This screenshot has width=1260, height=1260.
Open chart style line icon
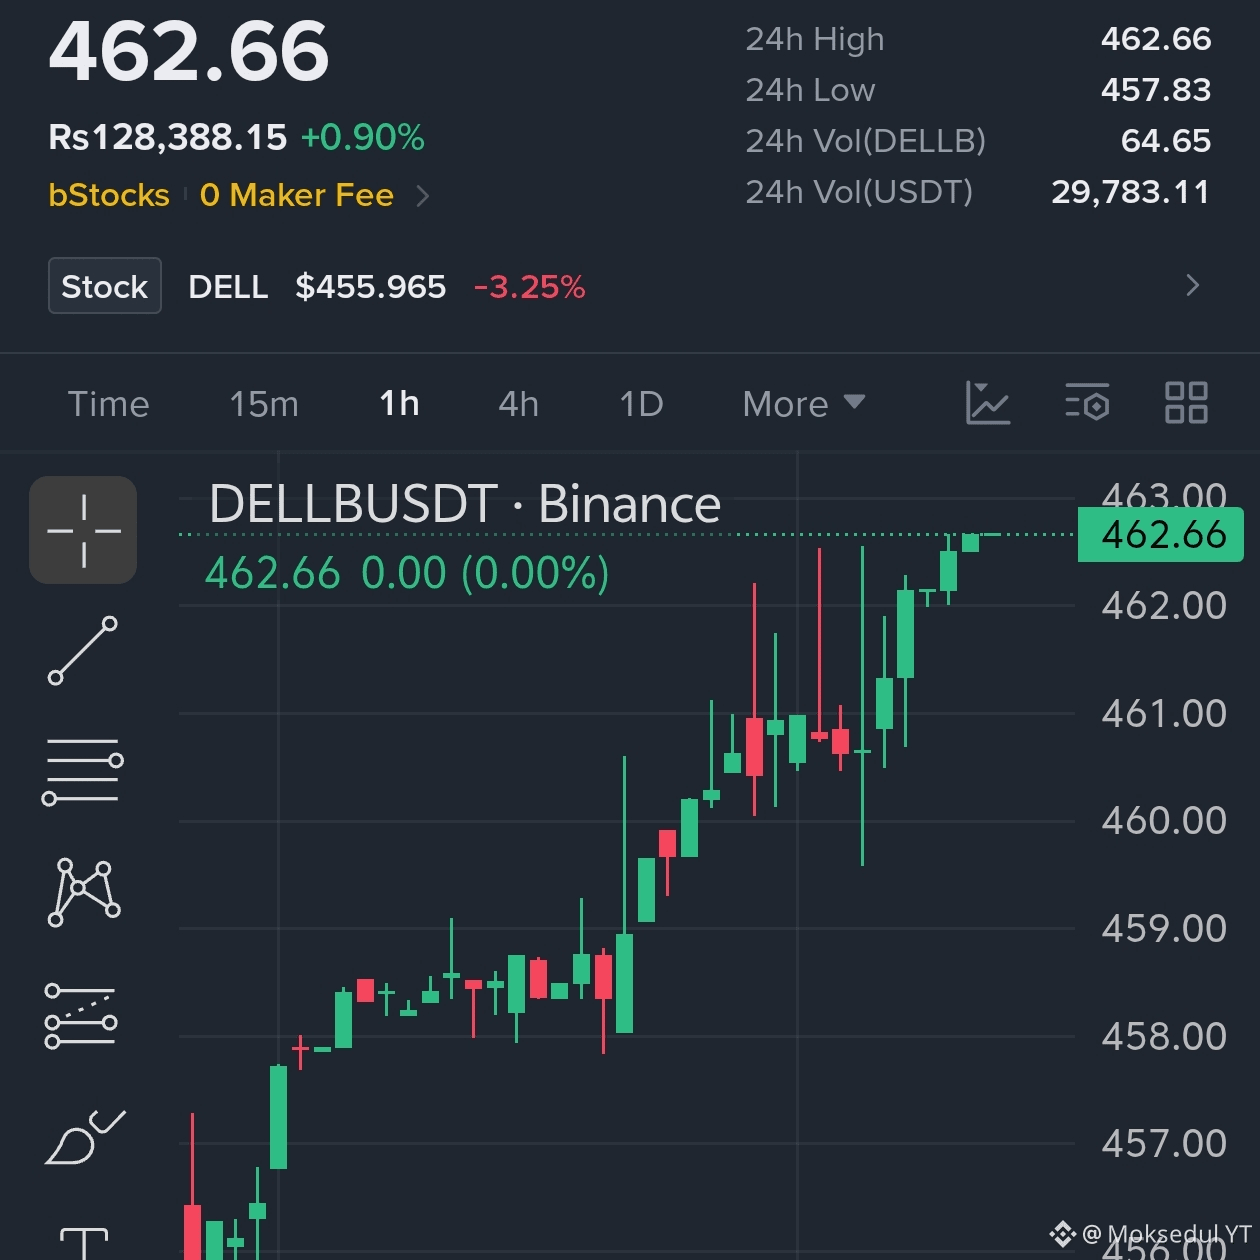(x=988, y=403)
